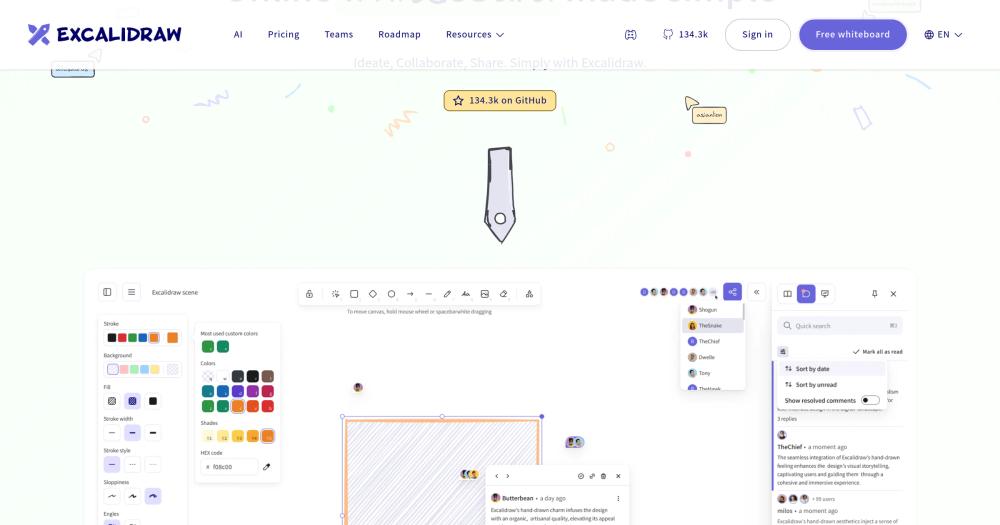Screen dimensions: 1000x525
Task: Select the Eraser tool
Action: (504, 294)
